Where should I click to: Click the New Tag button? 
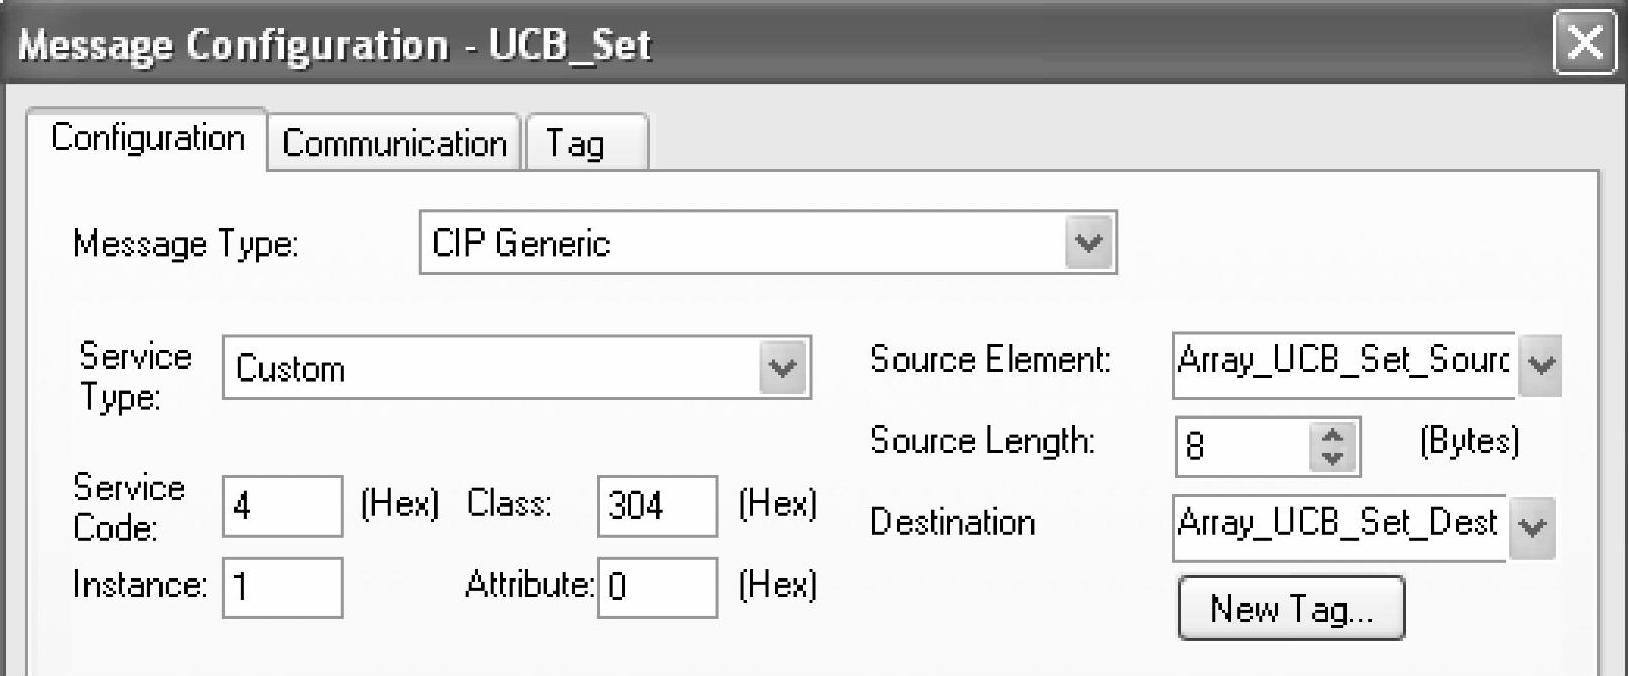pyautogui.click(x=1291, y=608)
